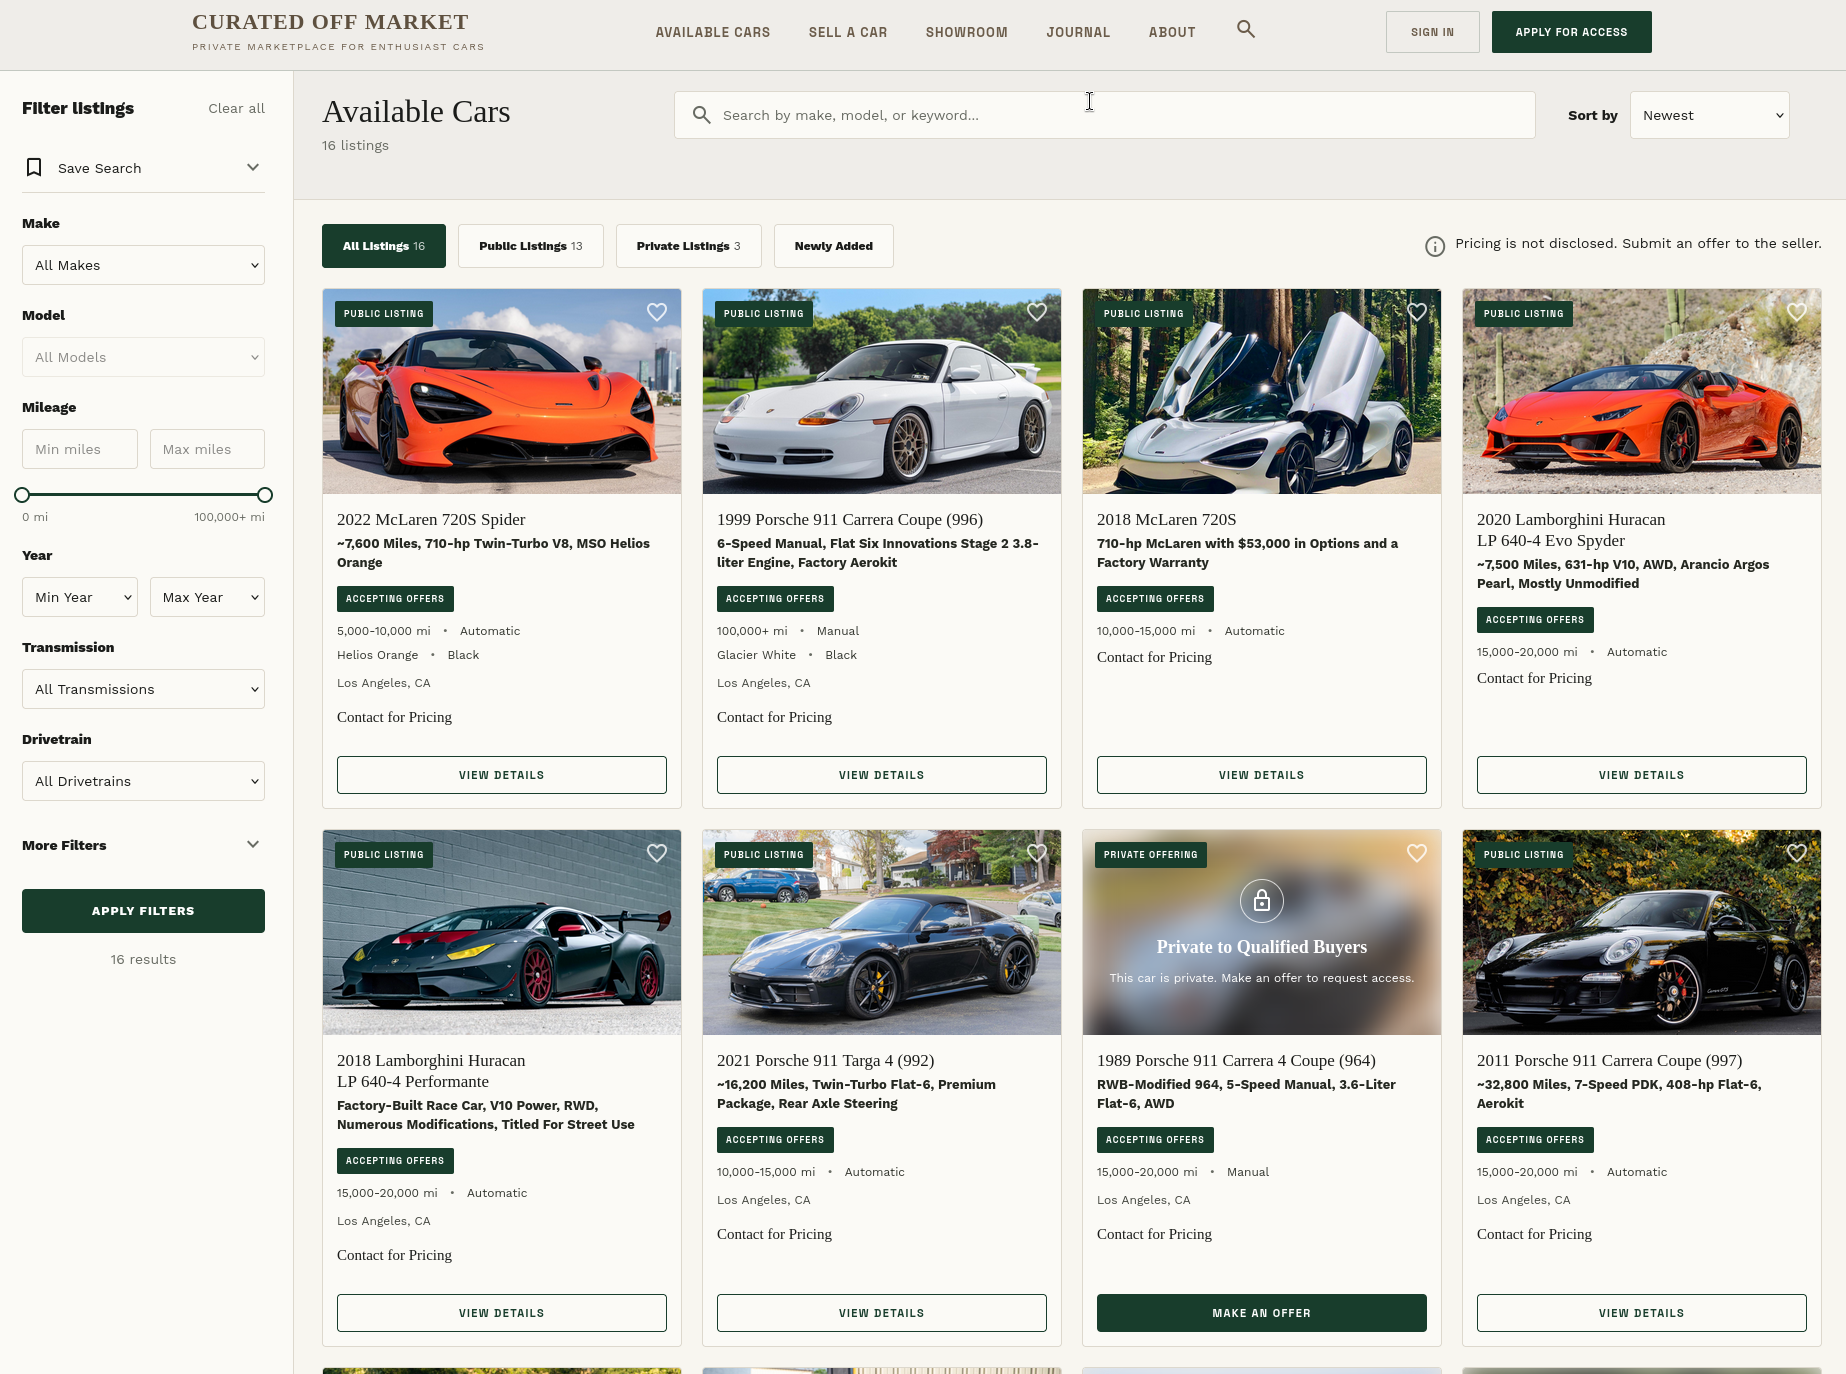This screenshot has height=1374, width=1846.
Task: View details of 1999 Porsche 911 Carrera
Action: [882, 775]
